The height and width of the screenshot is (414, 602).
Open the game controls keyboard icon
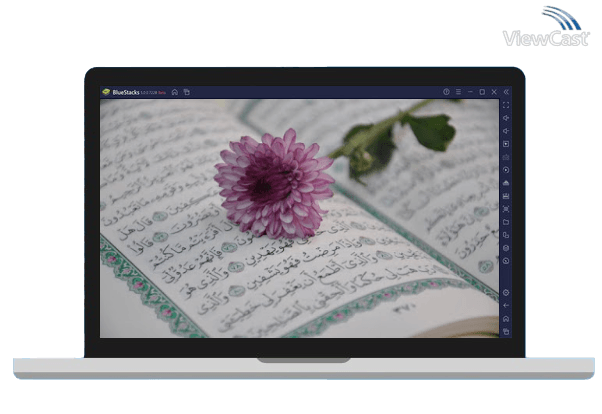coord(506,157)
